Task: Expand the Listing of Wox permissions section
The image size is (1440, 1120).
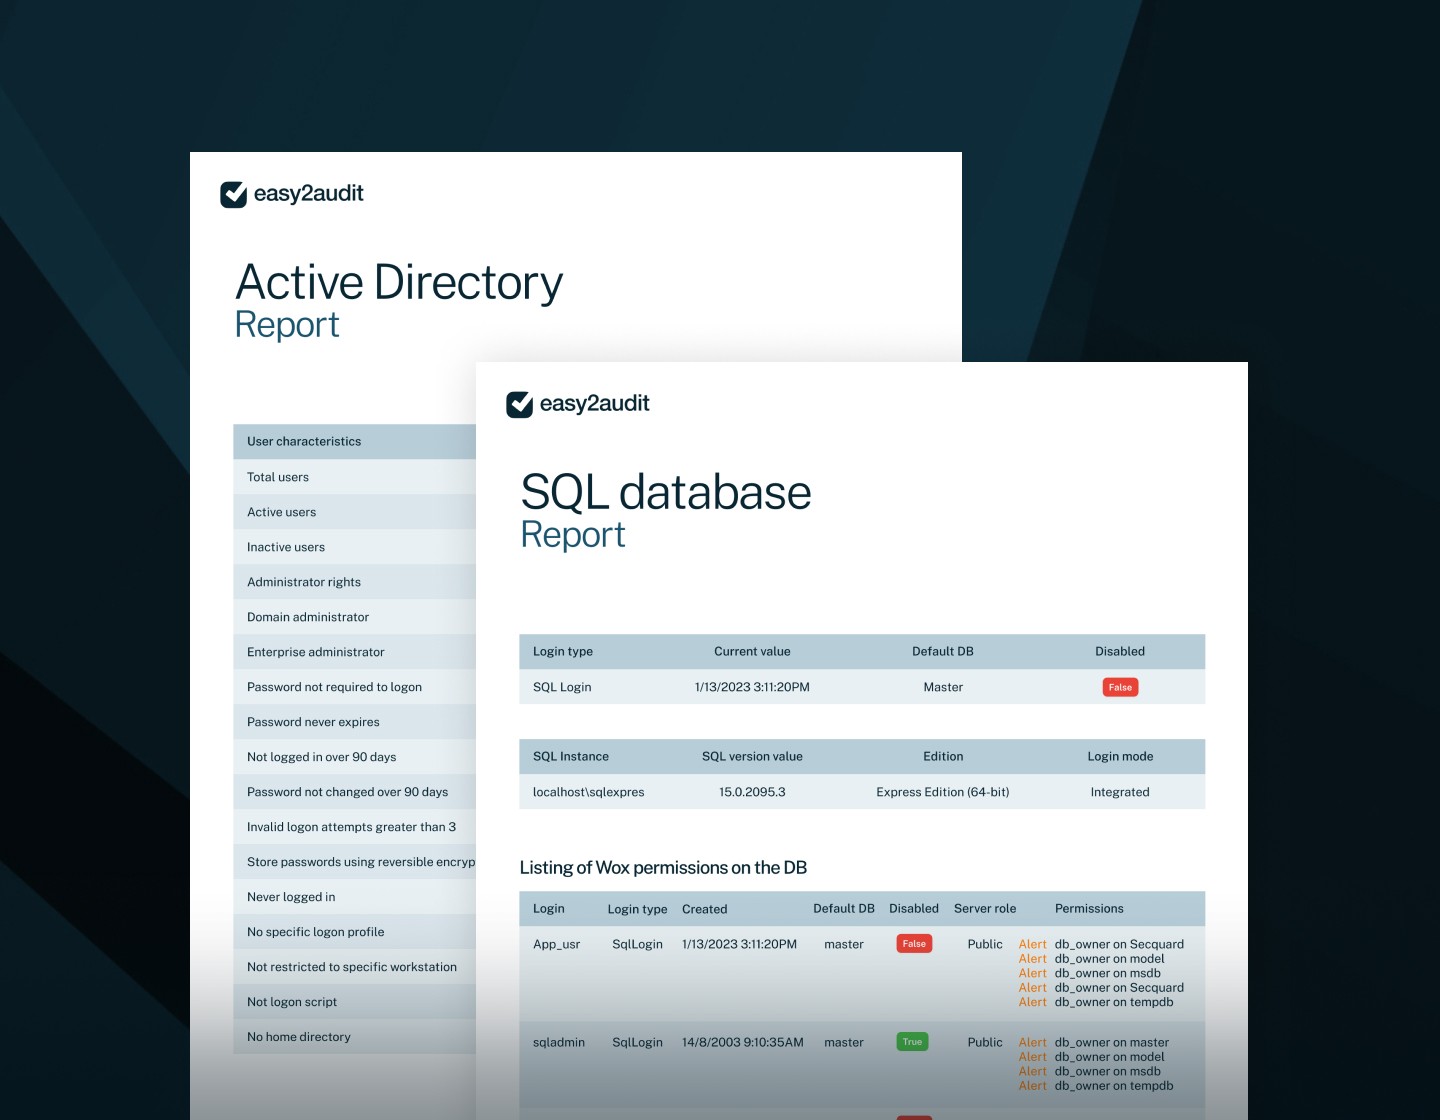Action: (663, 868)
